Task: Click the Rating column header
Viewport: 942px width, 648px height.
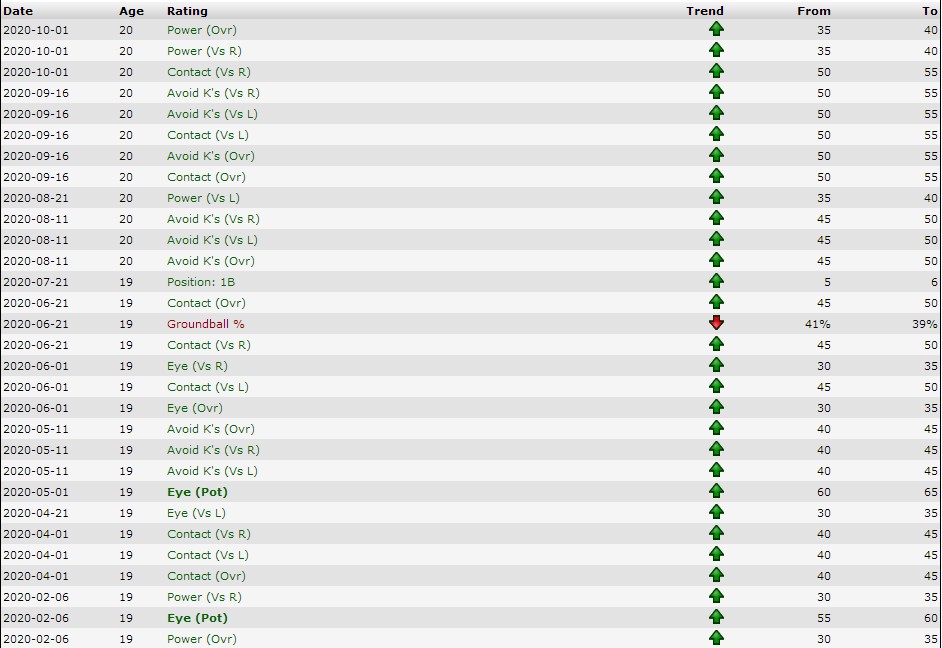Action: coord(187,11)
